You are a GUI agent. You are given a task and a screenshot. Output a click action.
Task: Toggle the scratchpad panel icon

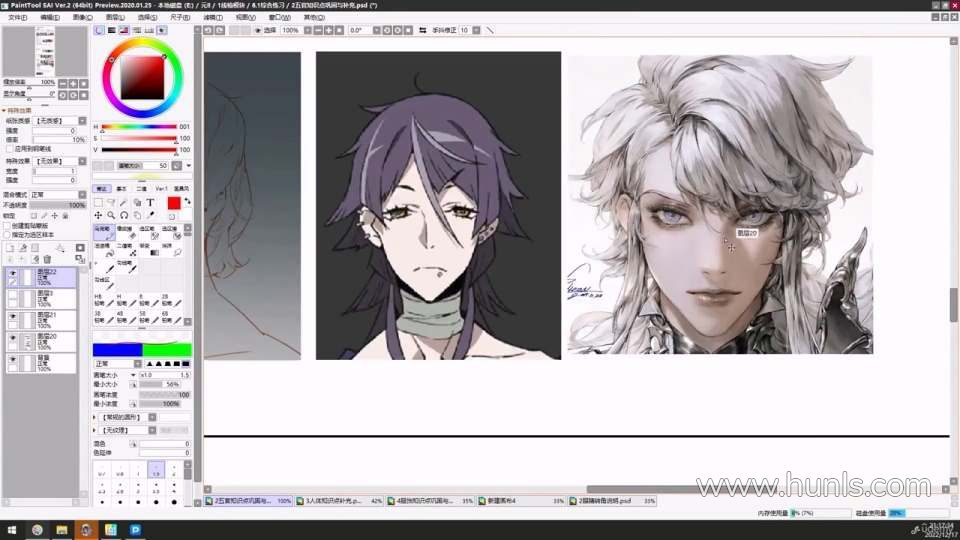(162, 30)
